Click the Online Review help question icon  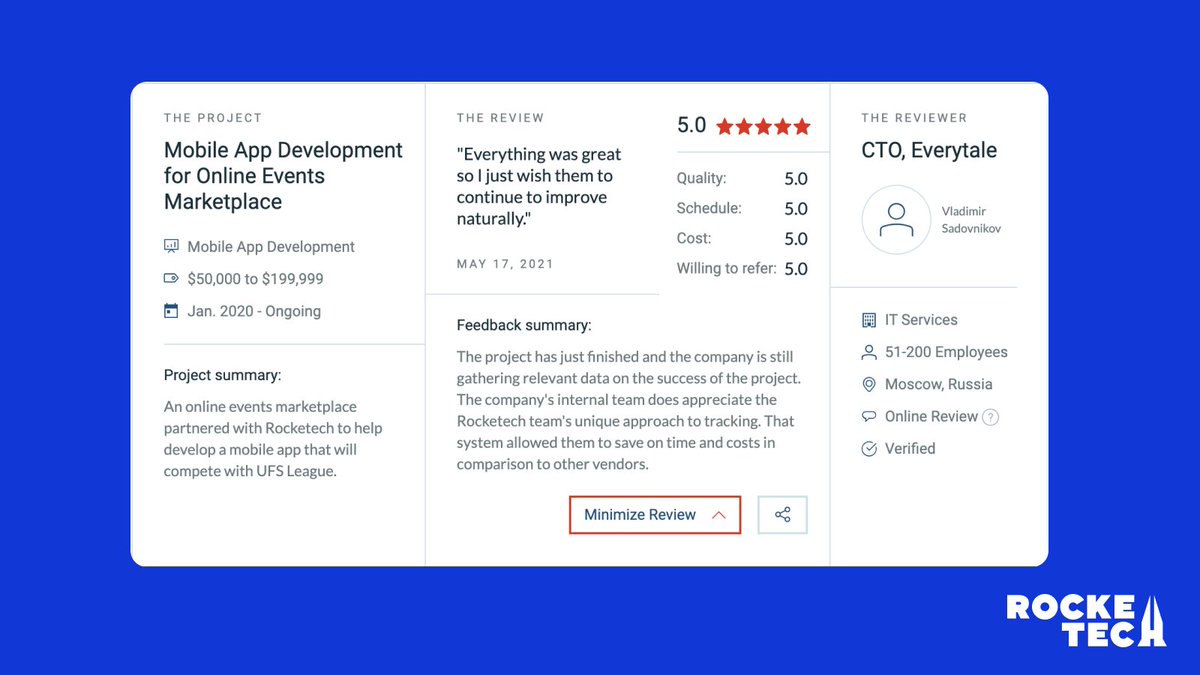[x=990, y=417]
